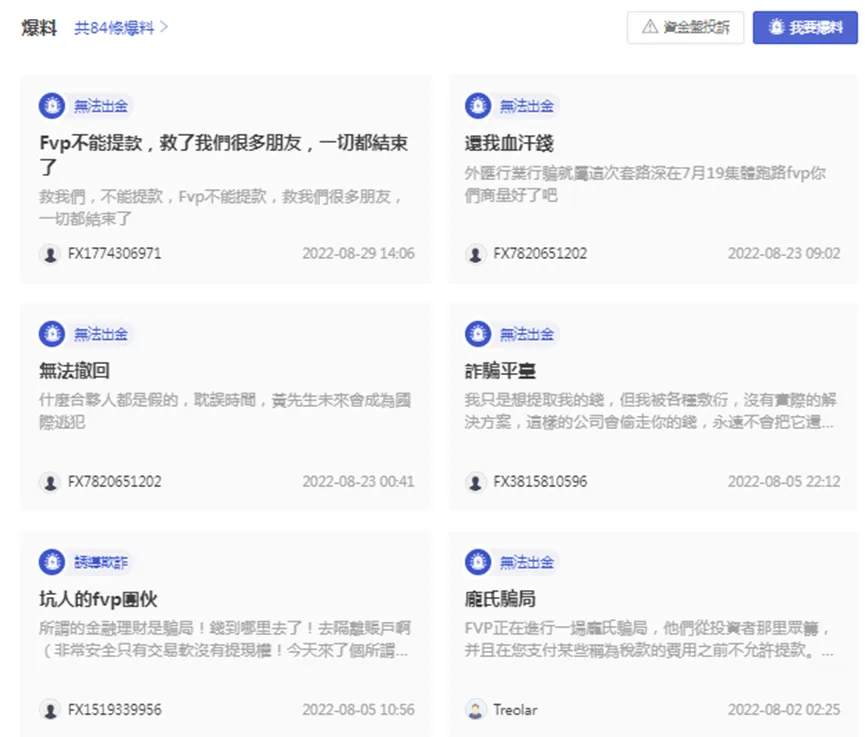Click the timestamp 2022-08-23 00:41

[359, 482]
